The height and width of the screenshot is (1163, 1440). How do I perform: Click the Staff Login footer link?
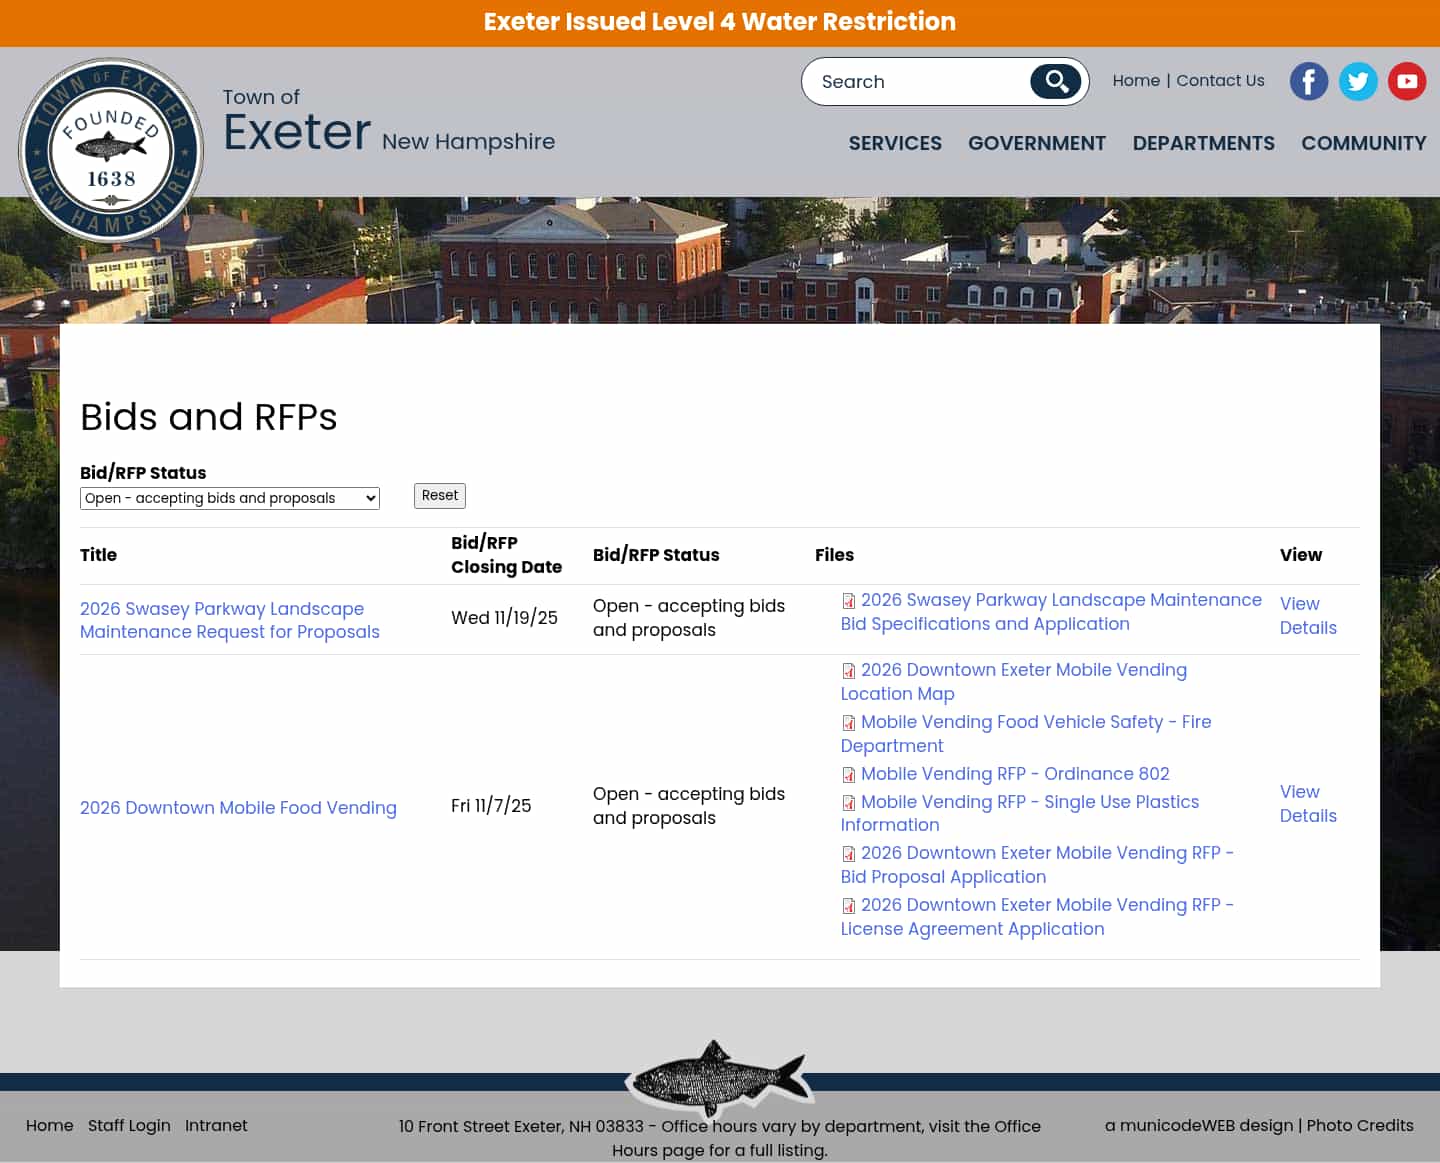coord(129,1125)
